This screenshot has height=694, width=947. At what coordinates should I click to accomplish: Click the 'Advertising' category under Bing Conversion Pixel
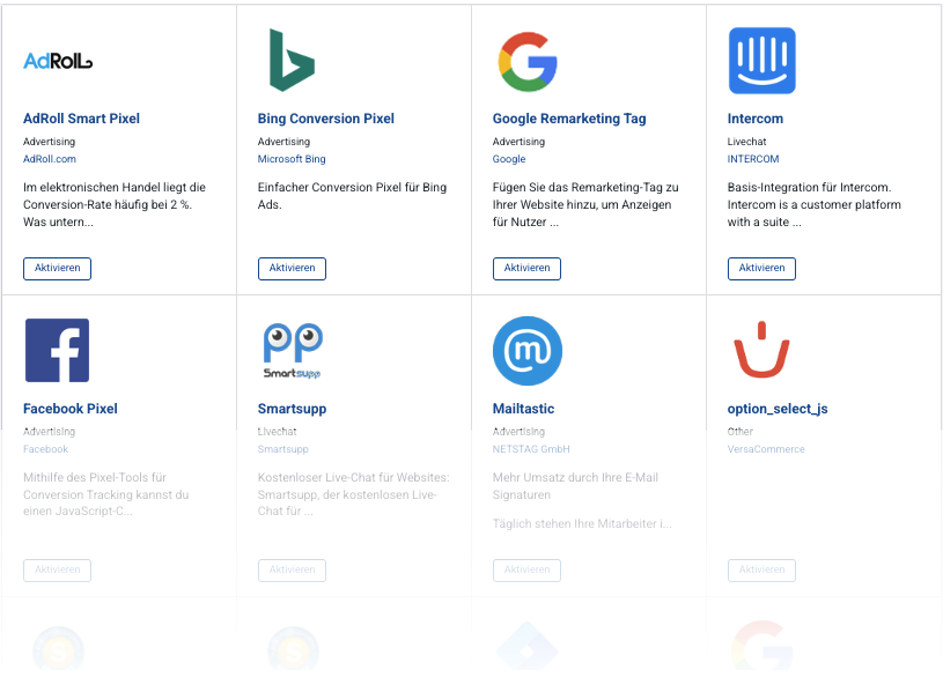click(x=284, y=141)
